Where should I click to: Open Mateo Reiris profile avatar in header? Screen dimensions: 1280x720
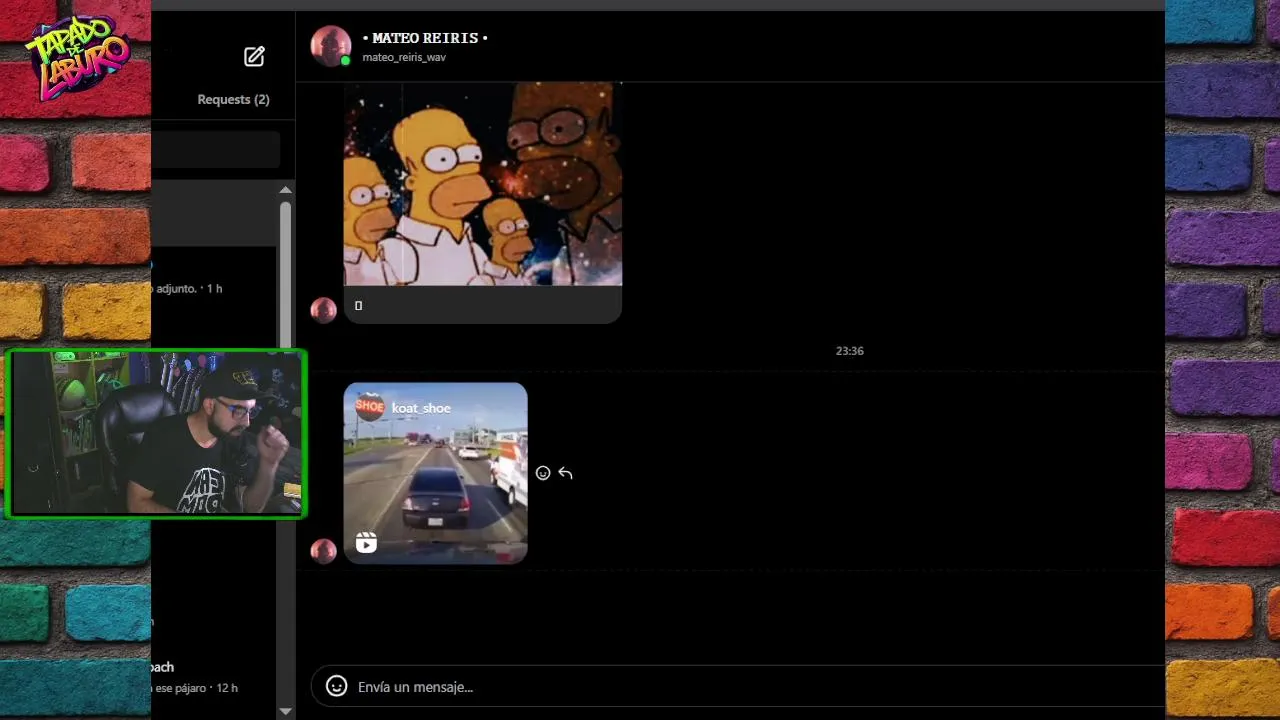click(x=330, y=46)
